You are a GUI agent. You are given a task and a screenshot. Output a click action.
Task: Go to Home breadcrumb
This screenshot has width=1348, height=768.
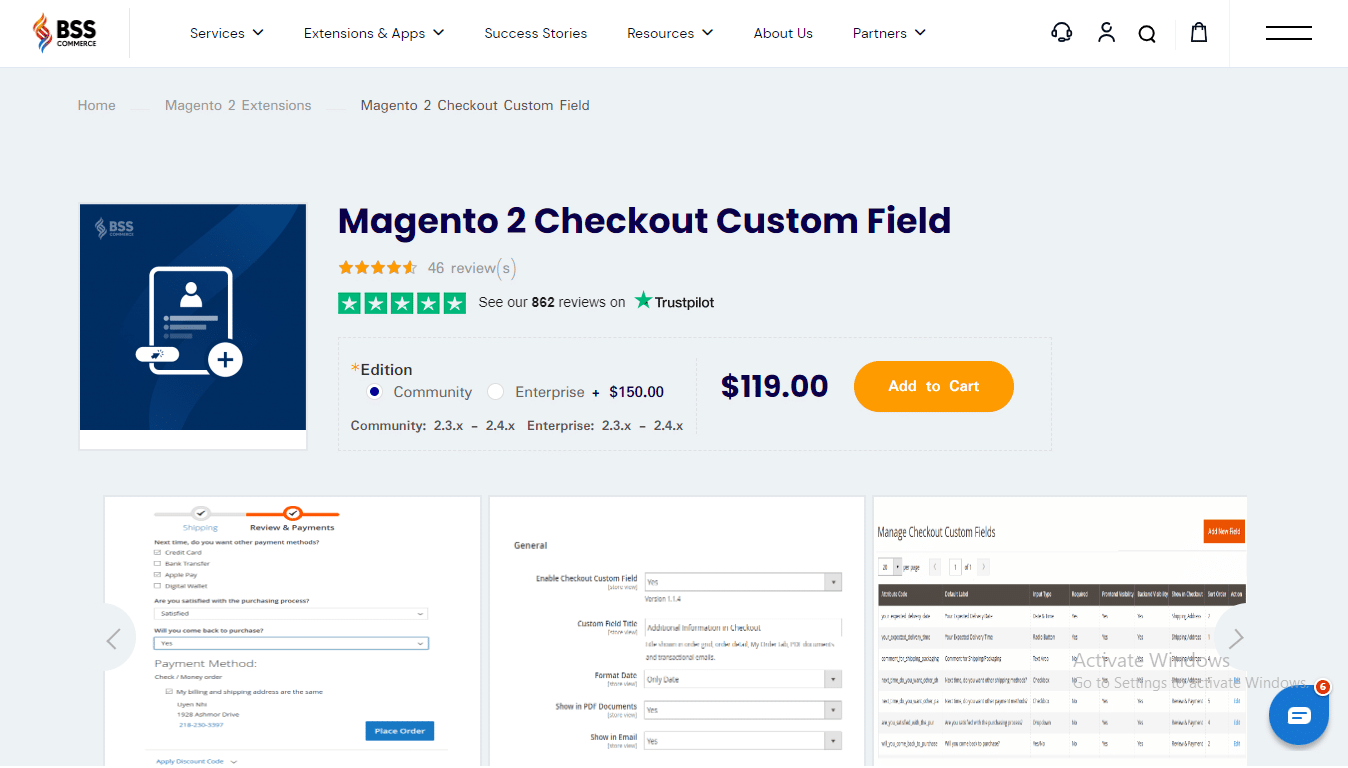(x=97, y=105)
